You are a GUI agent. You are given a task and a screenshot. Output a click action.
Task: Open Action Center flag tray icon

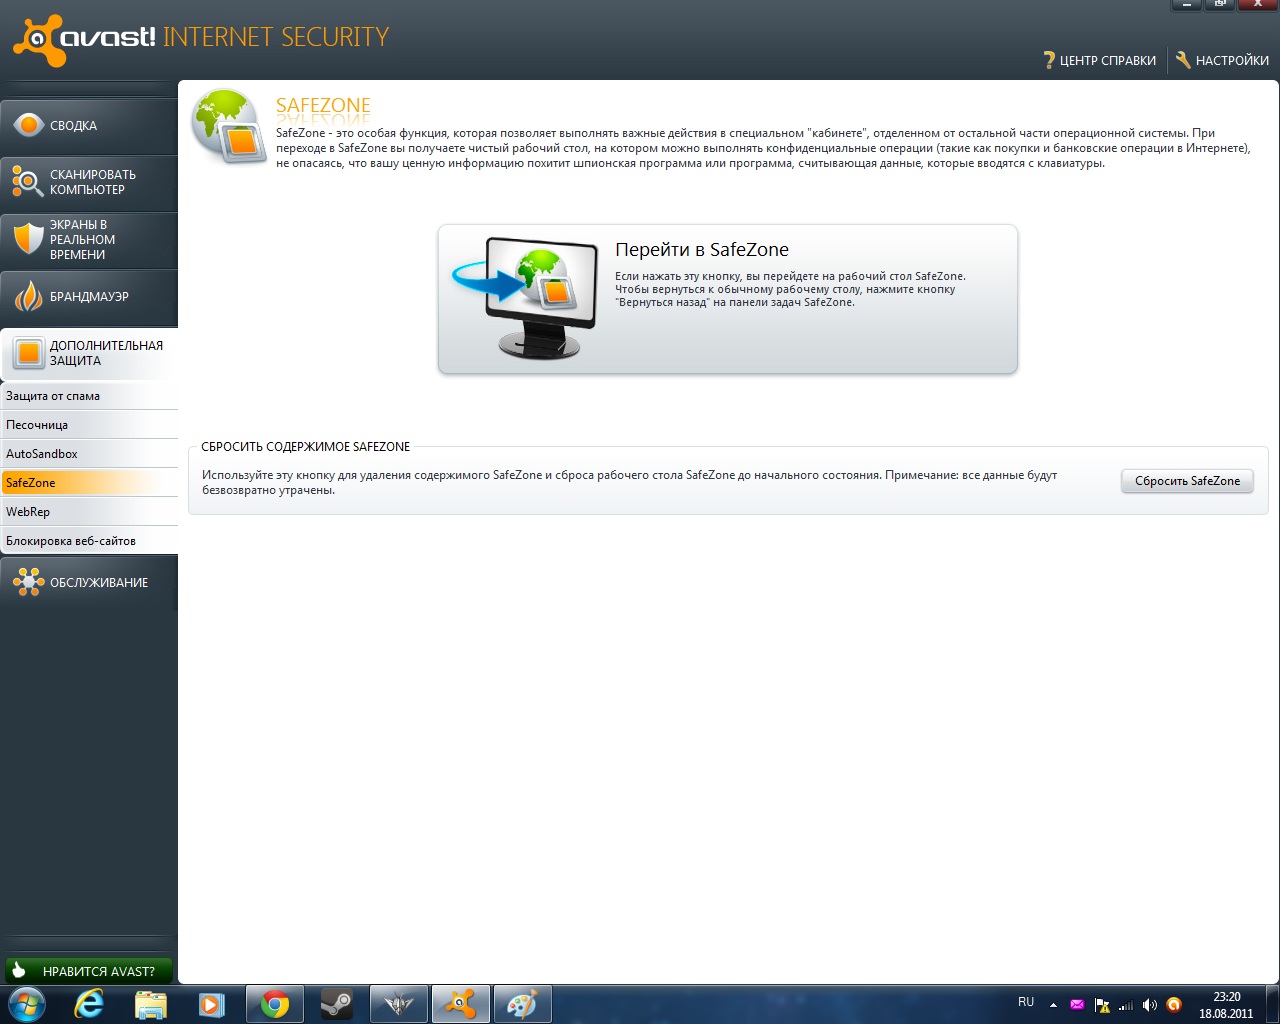click(x=1102, y=1005)
